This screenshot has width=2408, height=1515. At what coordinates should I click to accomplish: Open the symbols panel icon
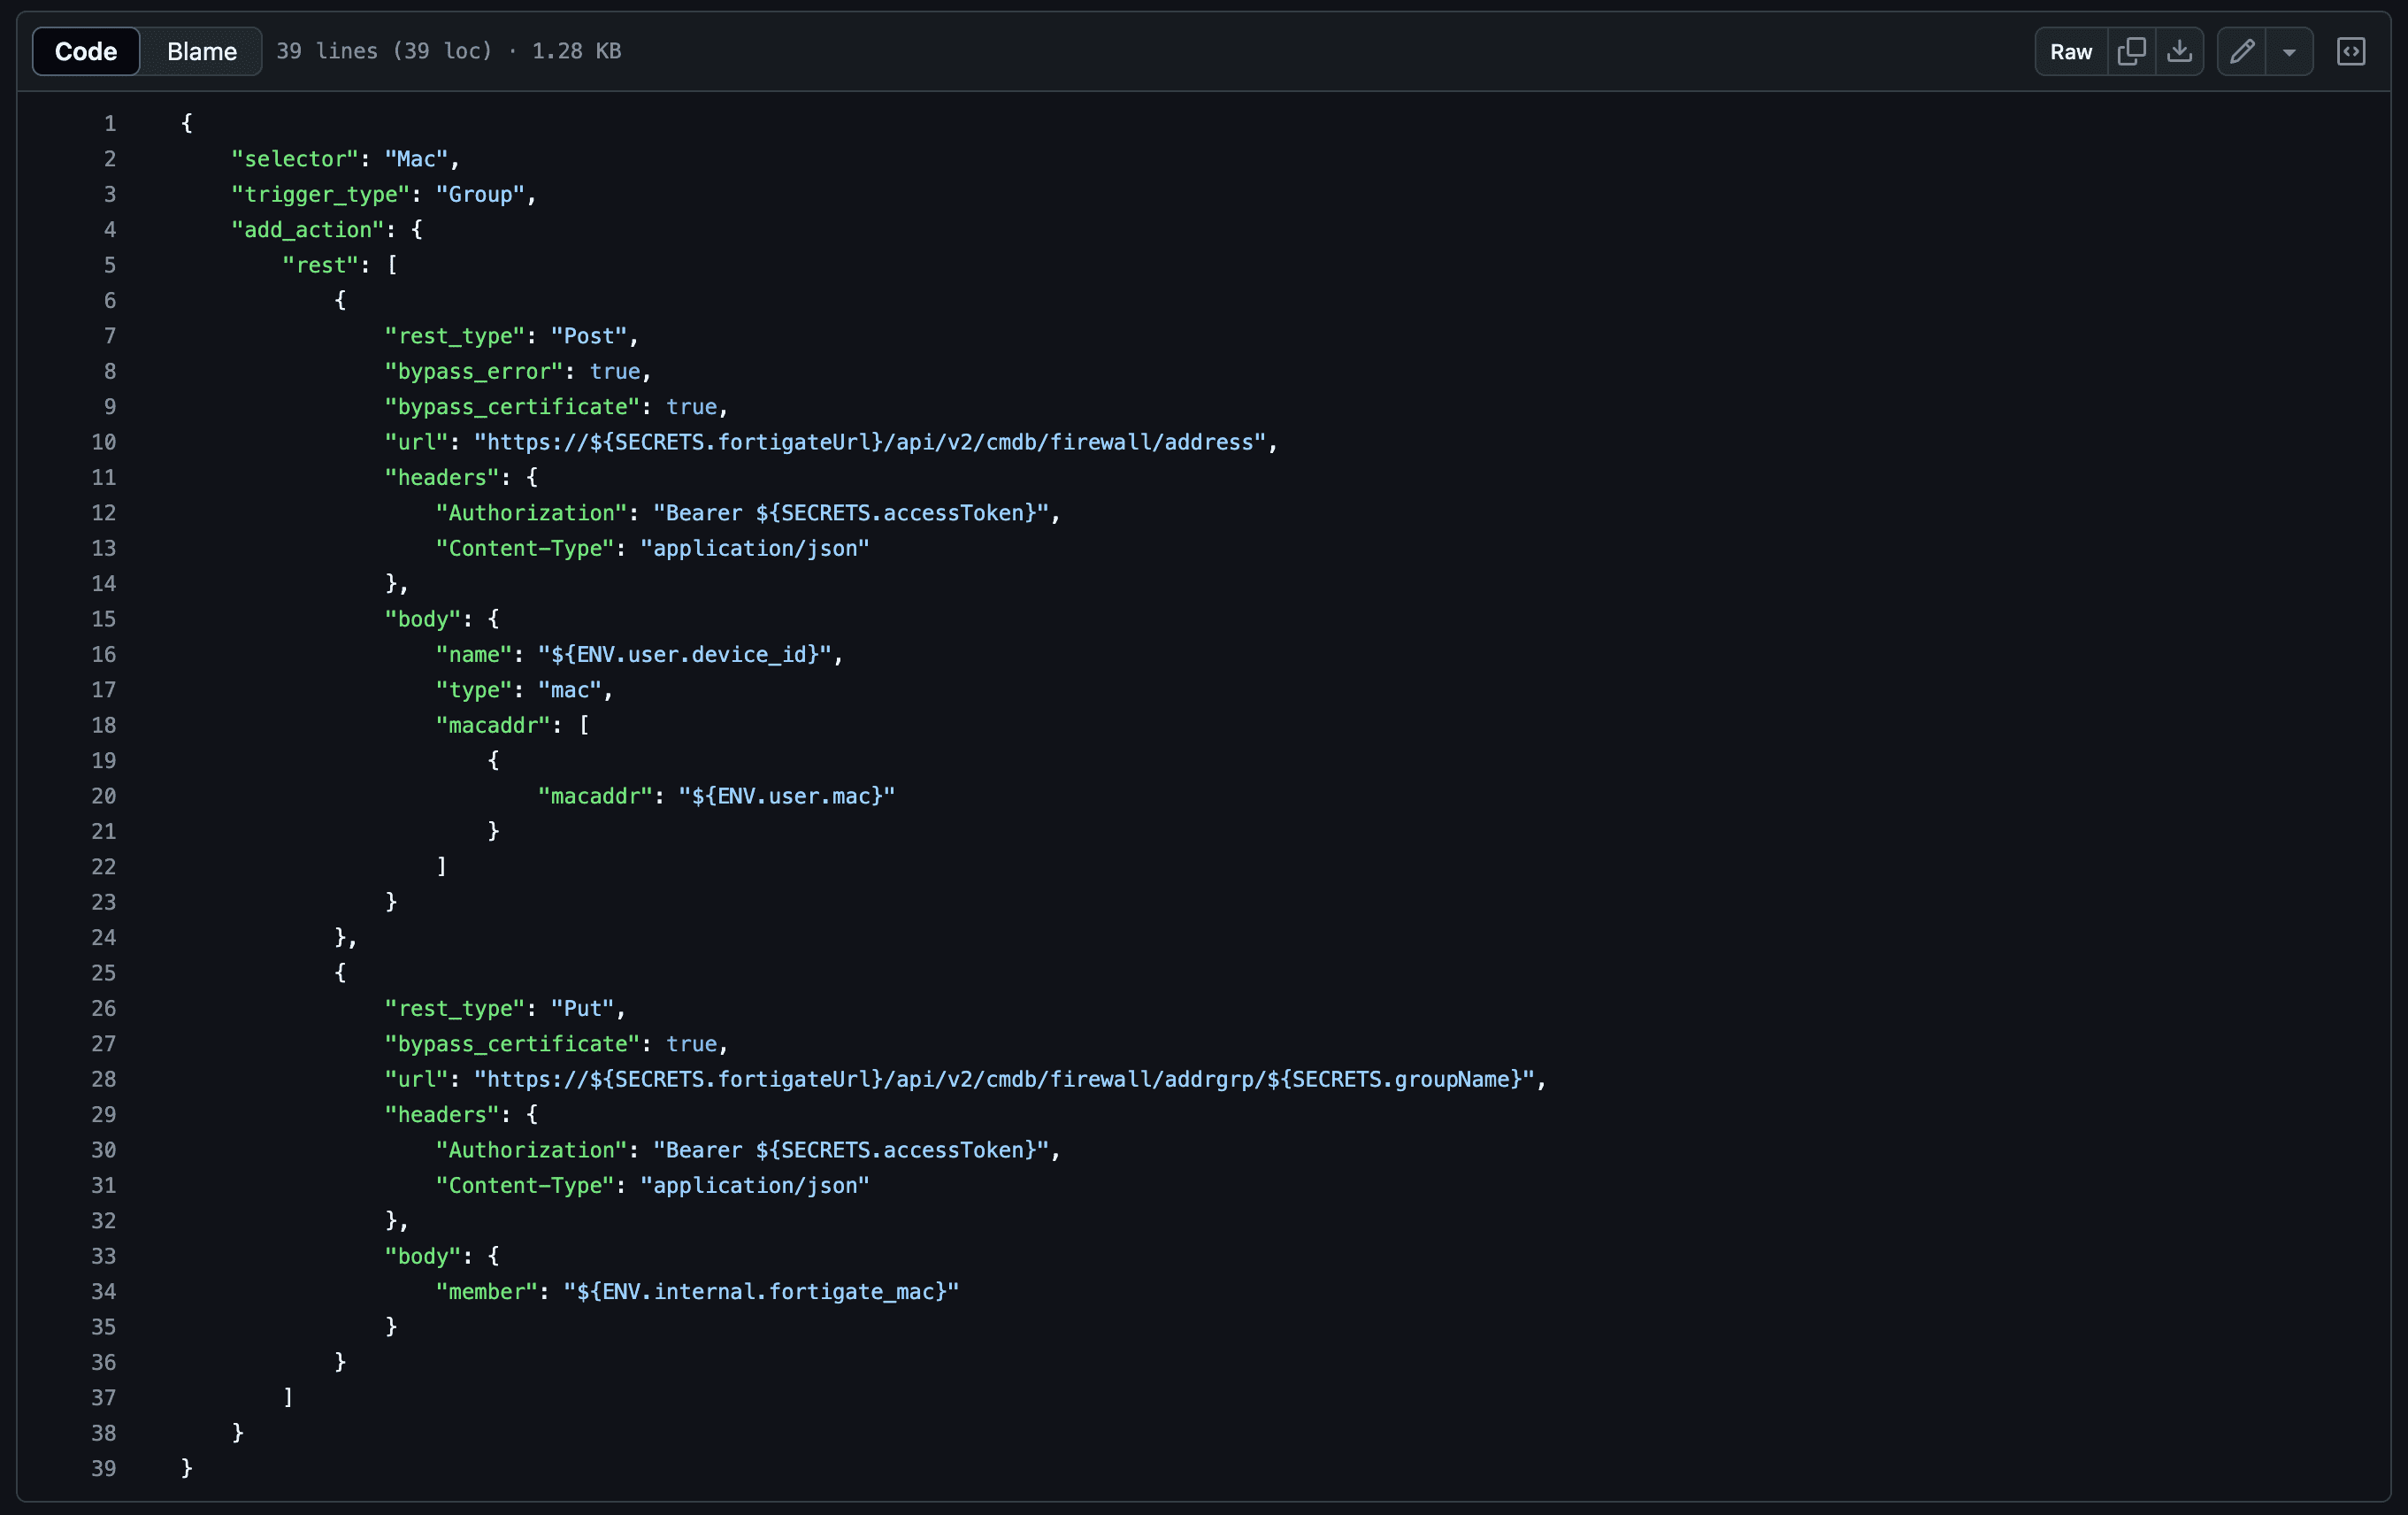[x=2351, y=51]
